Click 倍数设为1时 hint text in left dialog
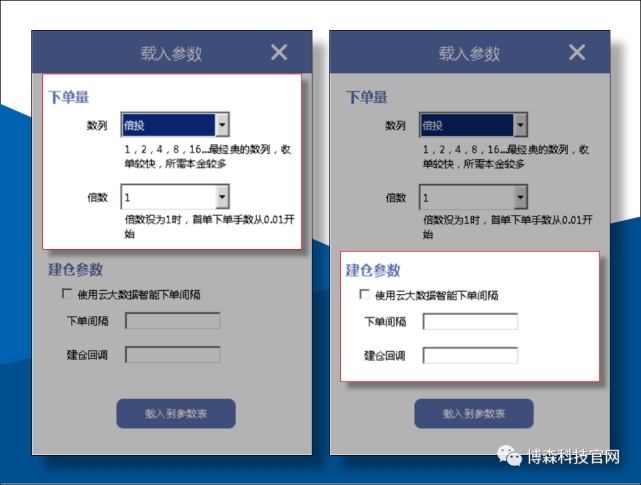 click(x=209, y=227)
